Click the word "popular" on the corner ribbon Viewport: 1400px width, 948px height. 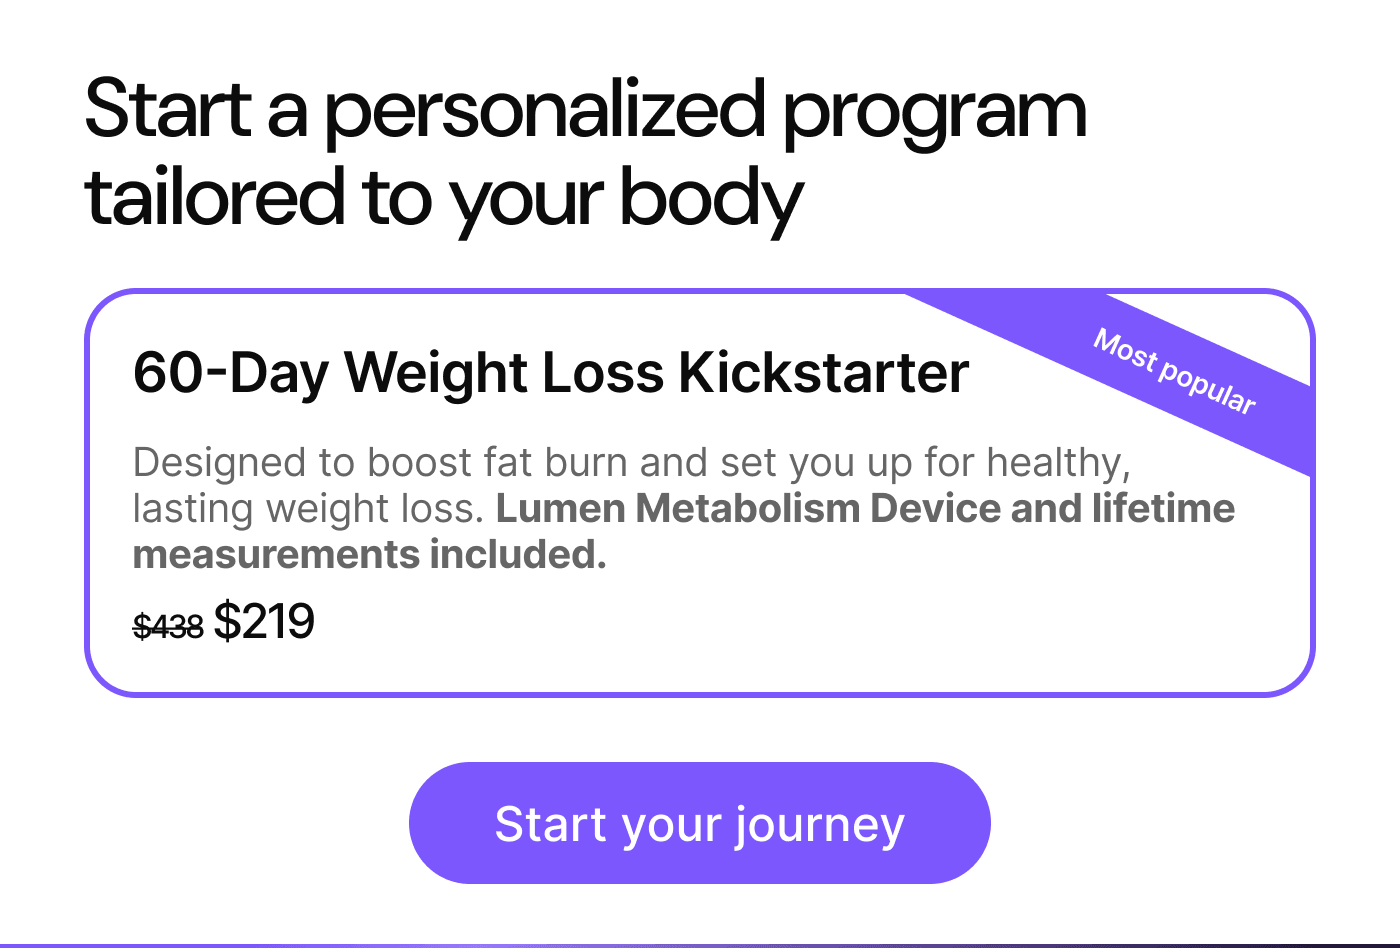coord(1206,385)
